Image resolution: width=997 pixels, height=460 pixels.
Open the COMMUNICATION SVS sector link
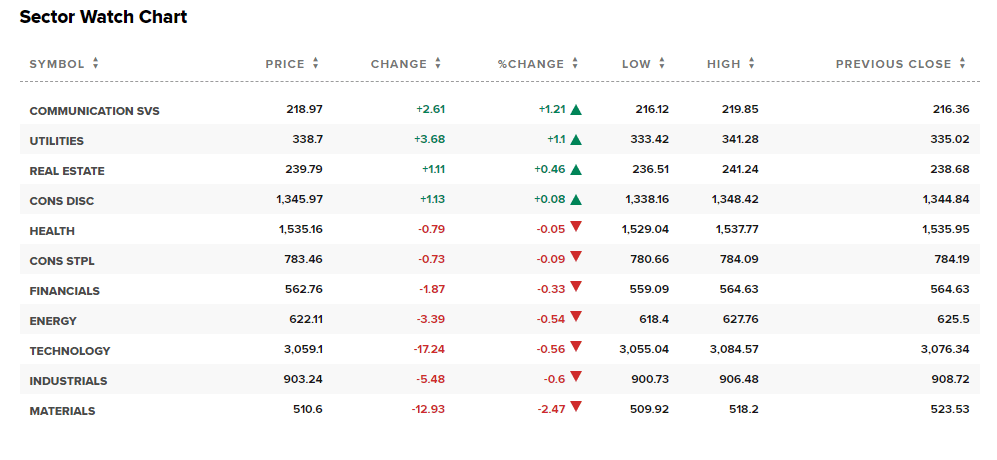(x=94, y=111)
